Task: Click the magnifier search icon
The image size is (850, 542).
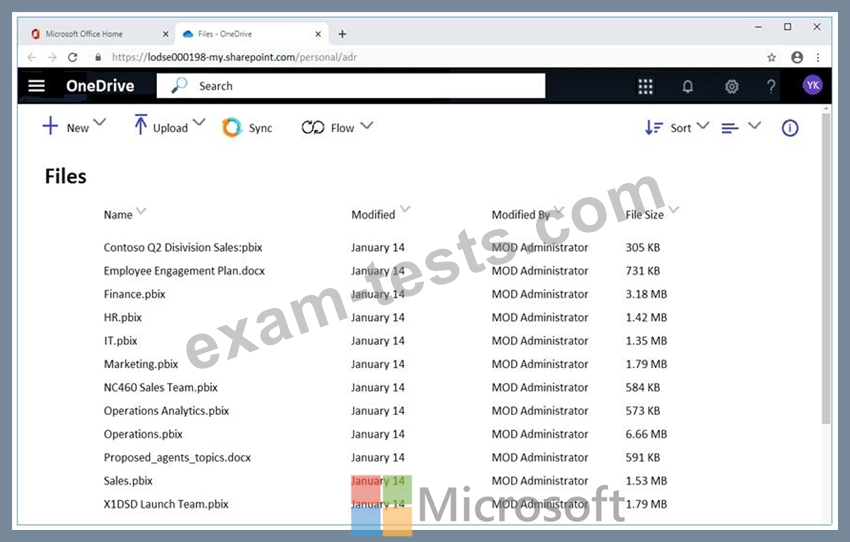Action: [x=179, y=85]
